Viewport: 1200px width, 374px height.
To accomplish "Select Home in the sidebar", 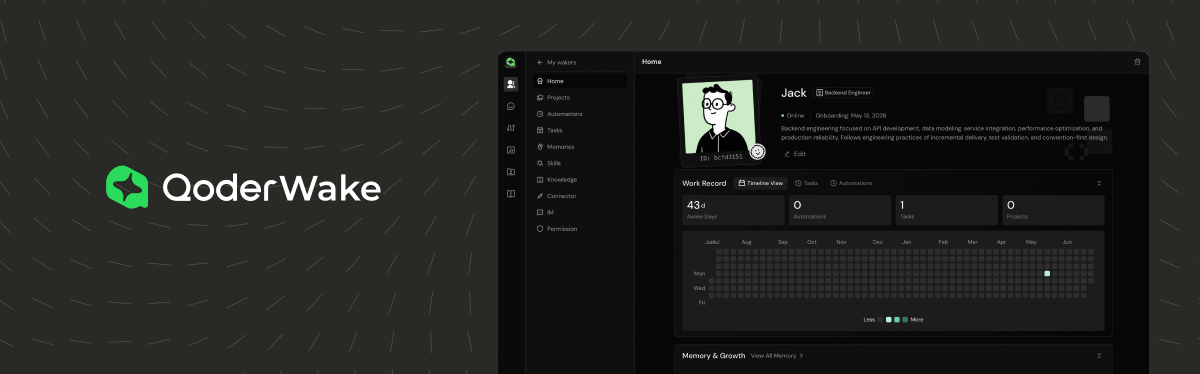I will 580,81.
